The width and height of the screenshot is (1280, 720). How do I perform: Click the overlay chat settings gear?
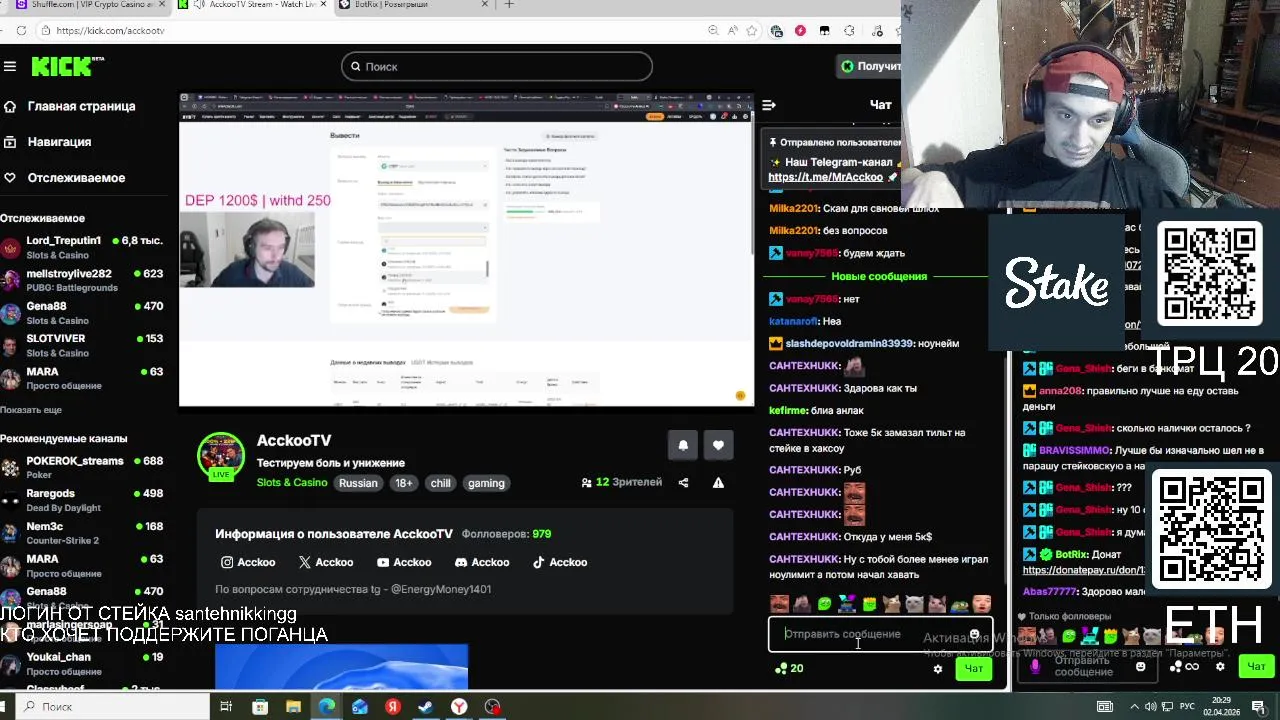click(1220, 666)
